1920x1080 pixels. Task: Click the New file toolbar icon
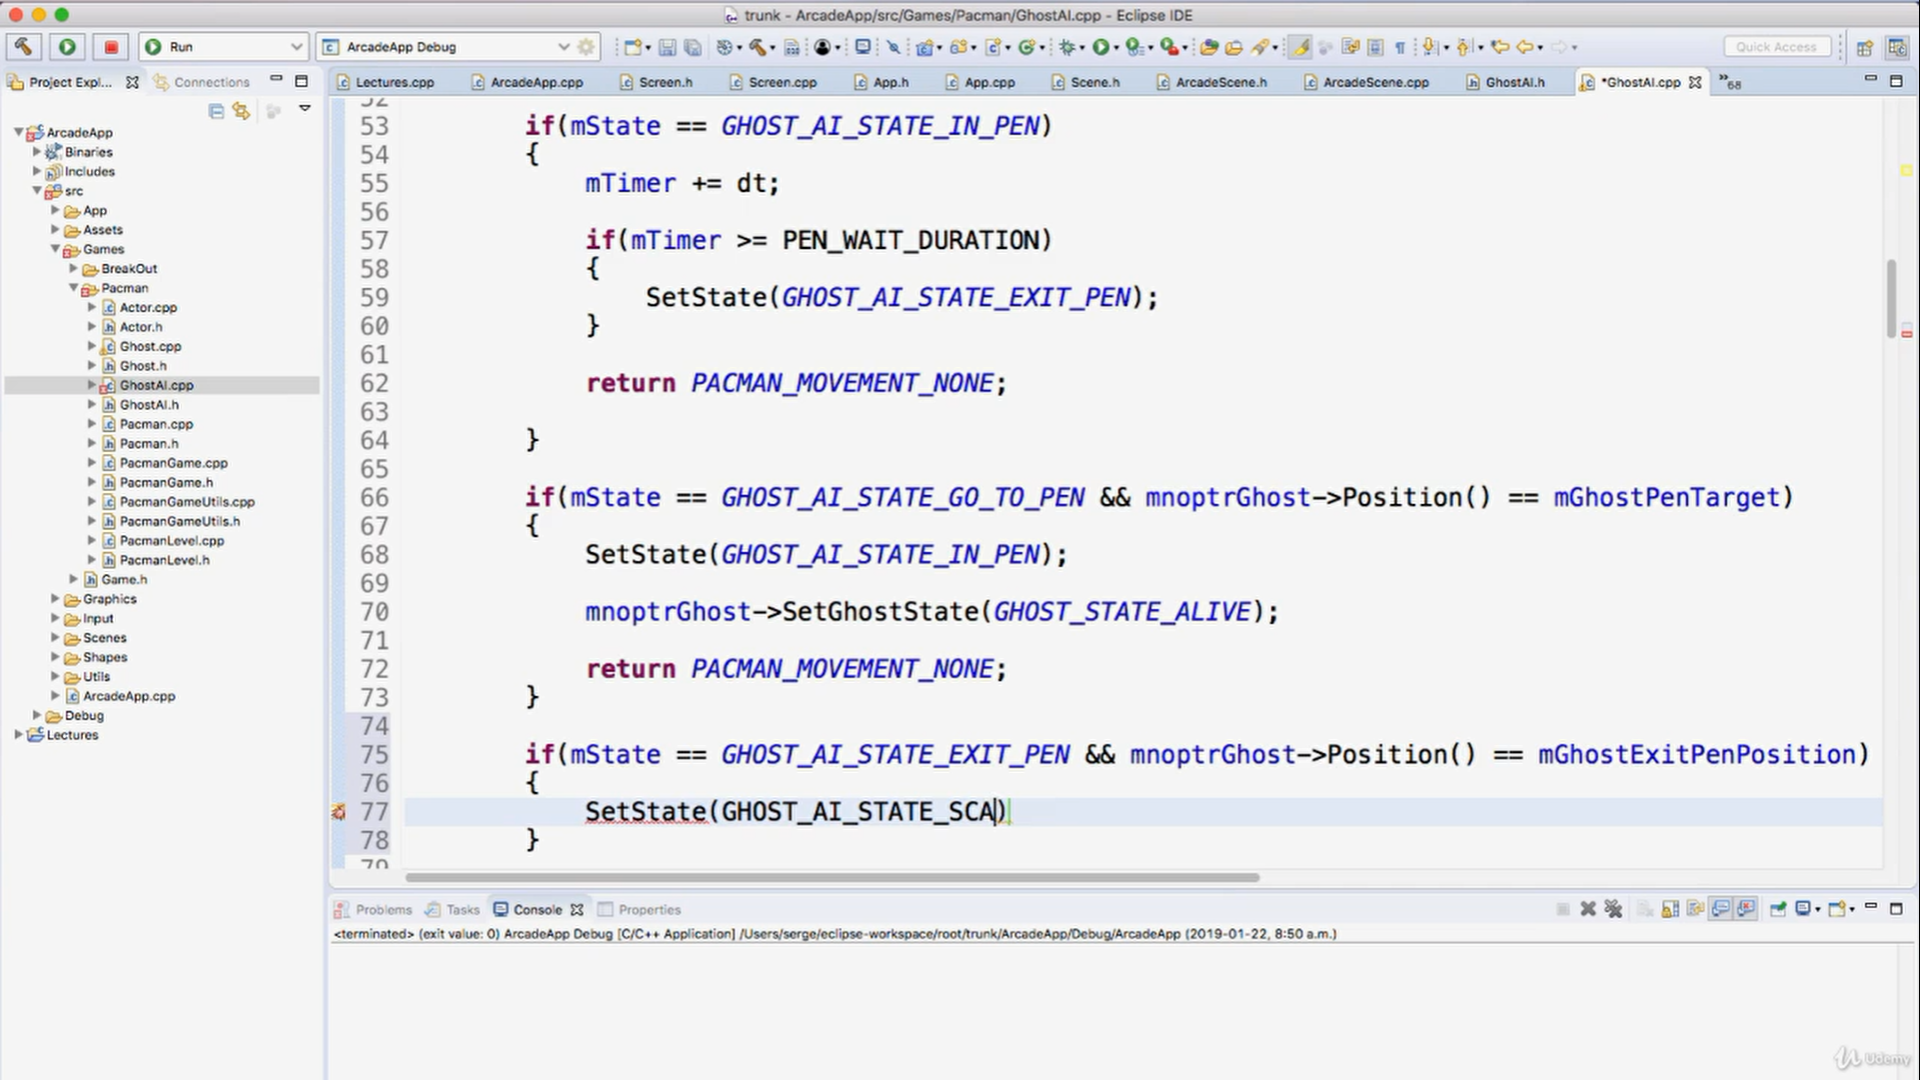632,47
